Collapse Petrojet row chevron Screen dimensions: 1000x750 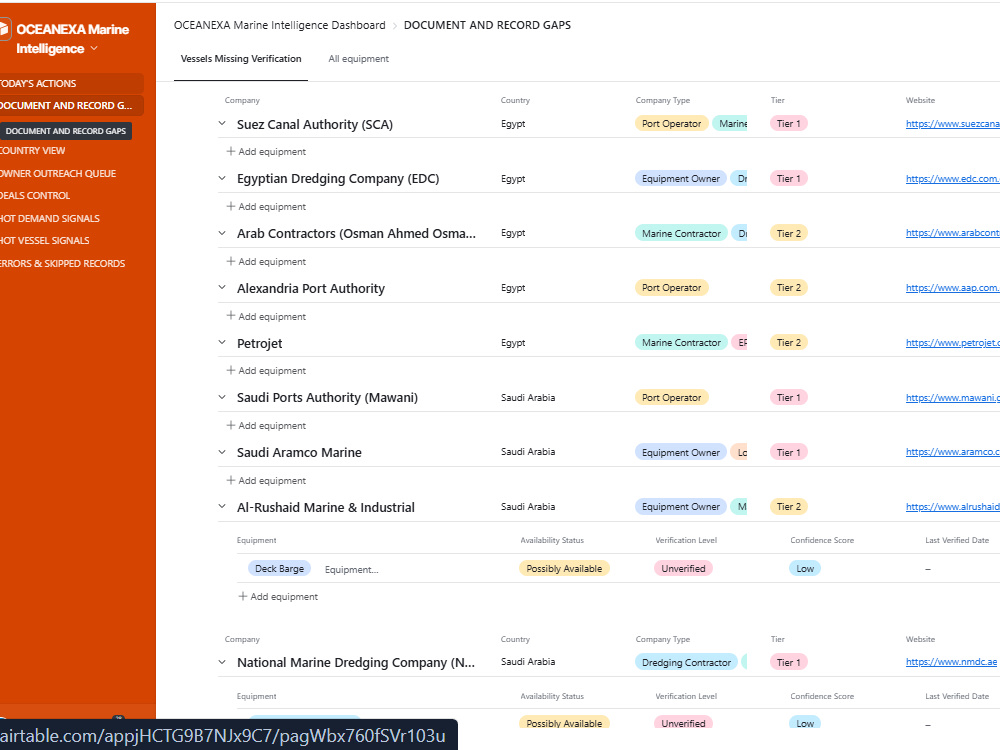[222, 342]
